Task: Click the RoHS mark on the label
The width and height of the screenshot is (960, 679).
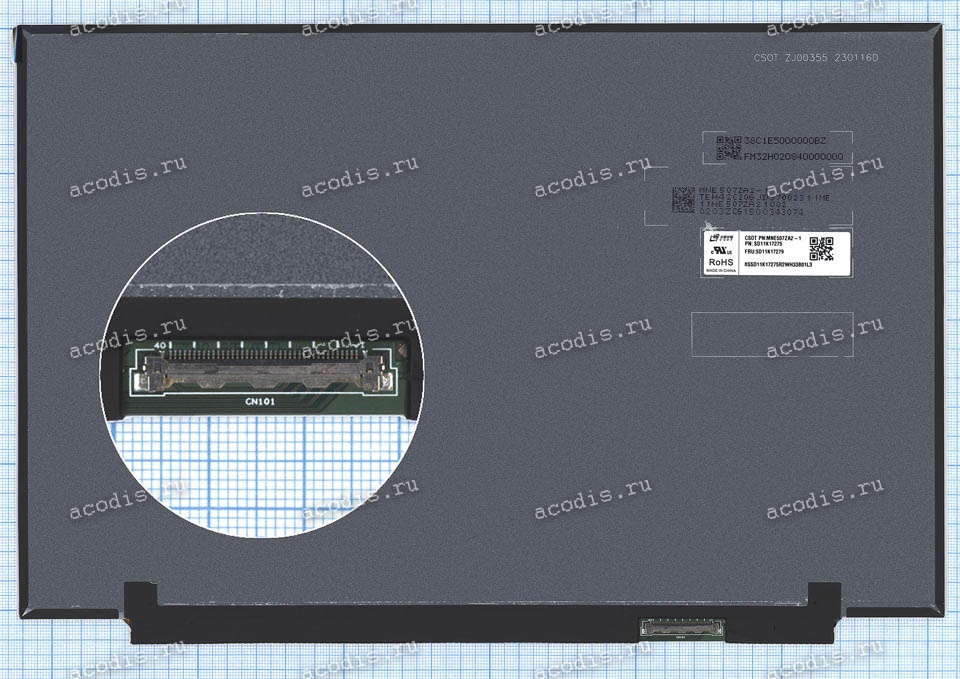Action: coord(721,260)
